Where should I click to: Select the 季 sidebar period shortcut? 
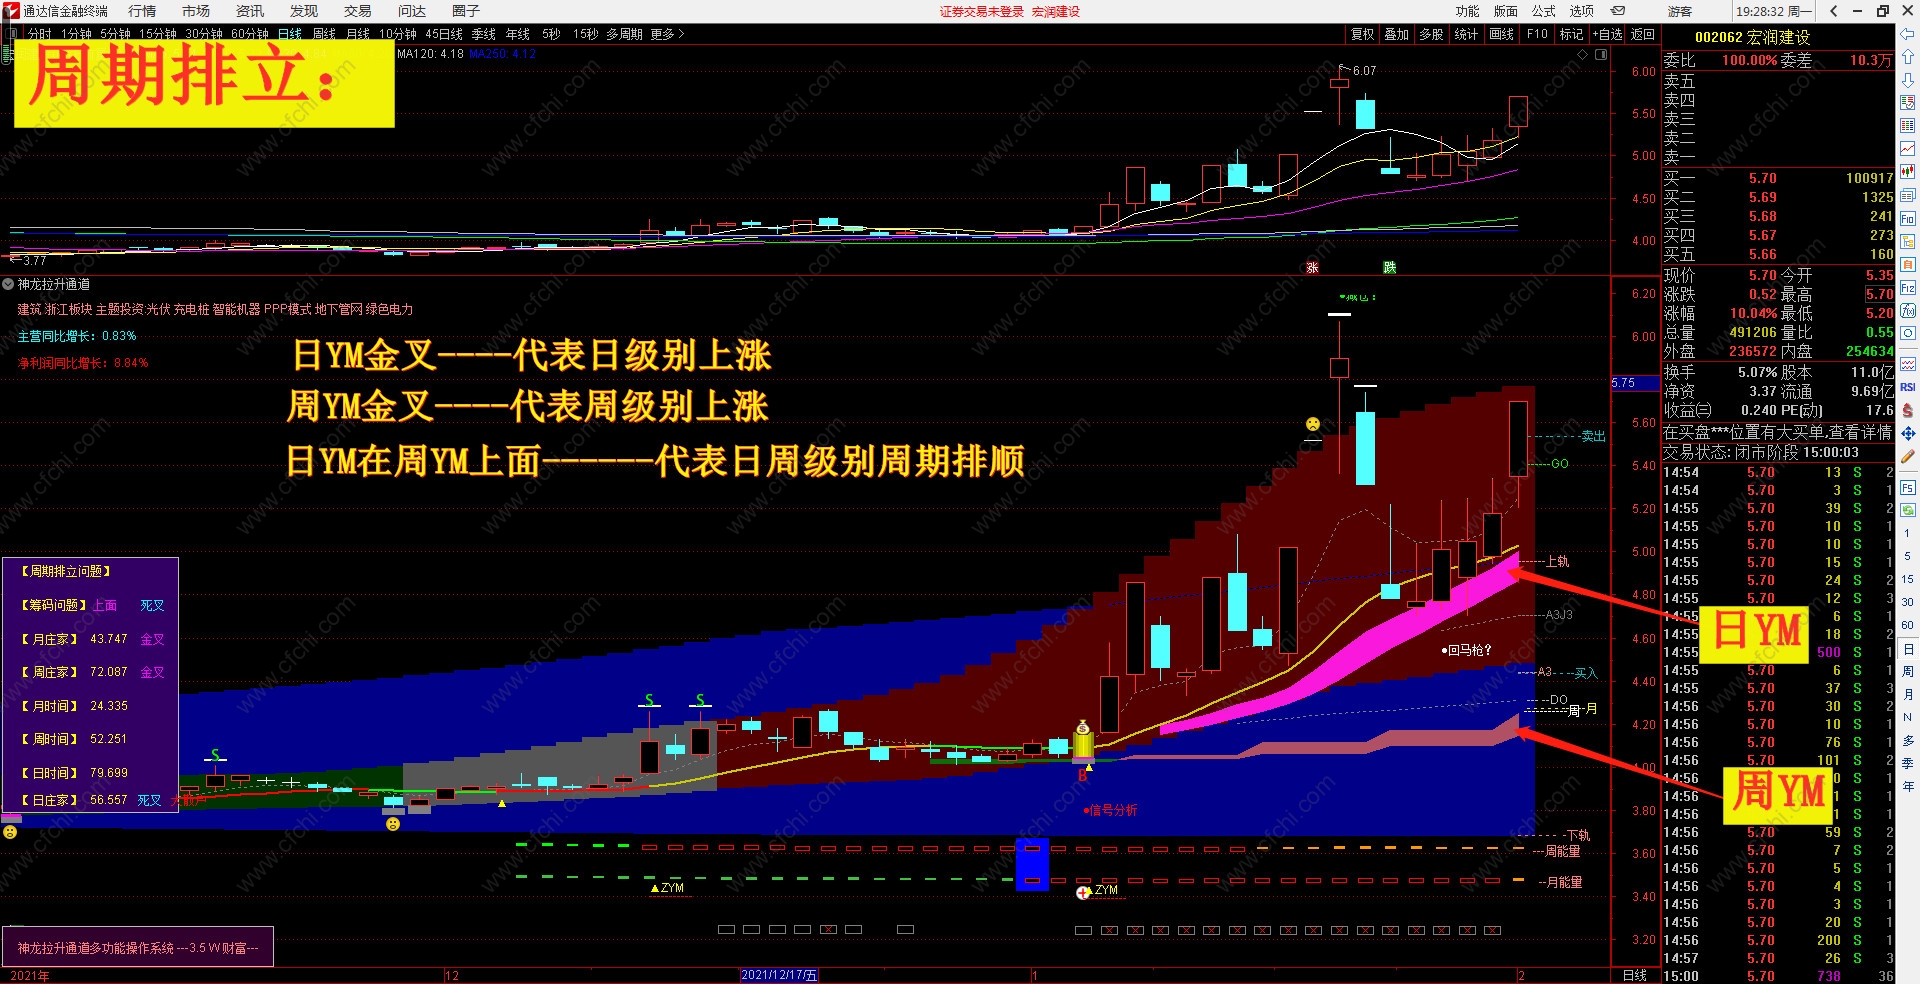(1908, 763)
